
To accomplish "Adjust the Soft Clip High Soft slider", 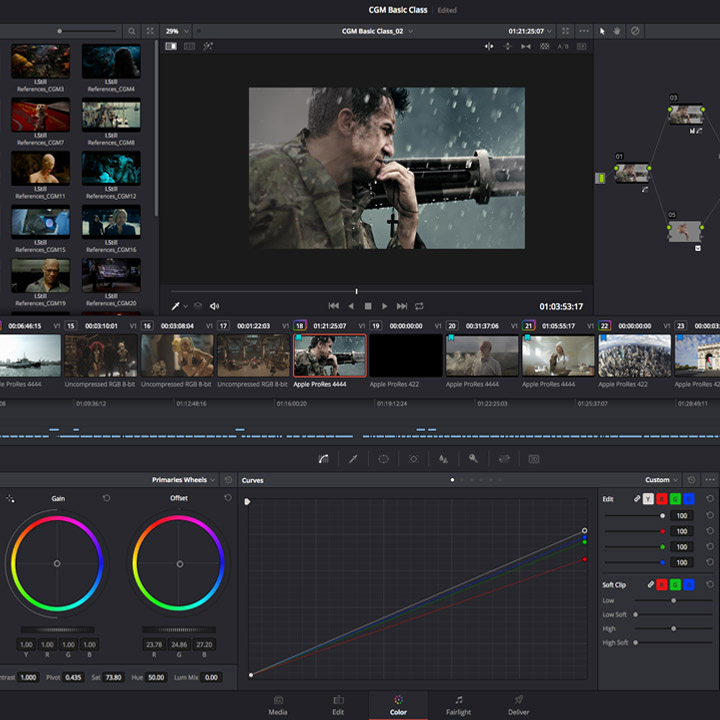I will 673,642.
